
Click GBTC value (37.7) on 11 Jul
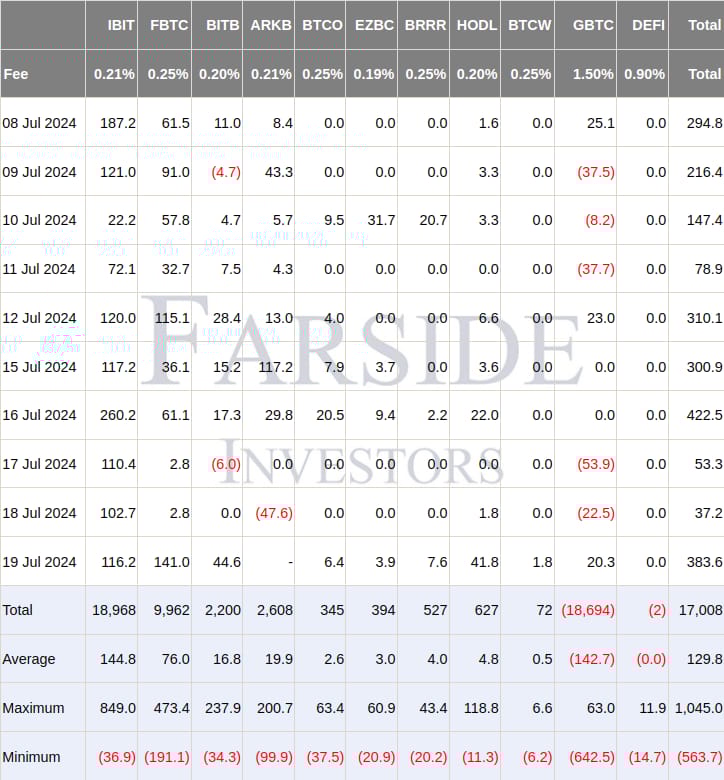596,269
